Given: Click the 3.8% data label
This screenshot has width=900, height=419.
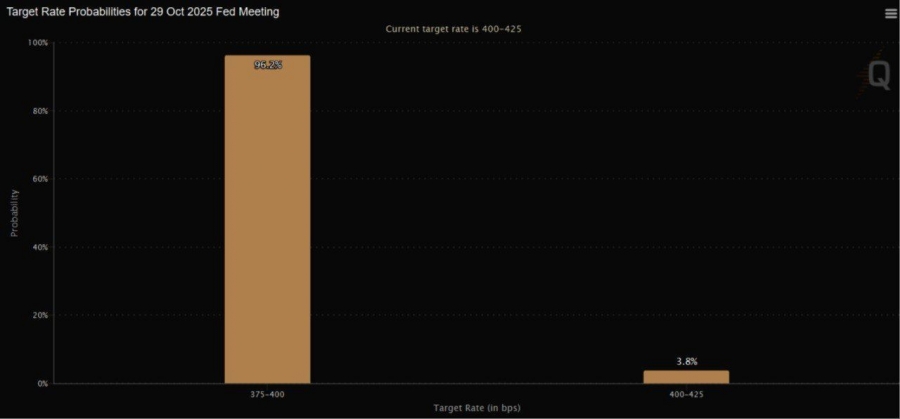Looking at the screenshot, I should 686,362.
